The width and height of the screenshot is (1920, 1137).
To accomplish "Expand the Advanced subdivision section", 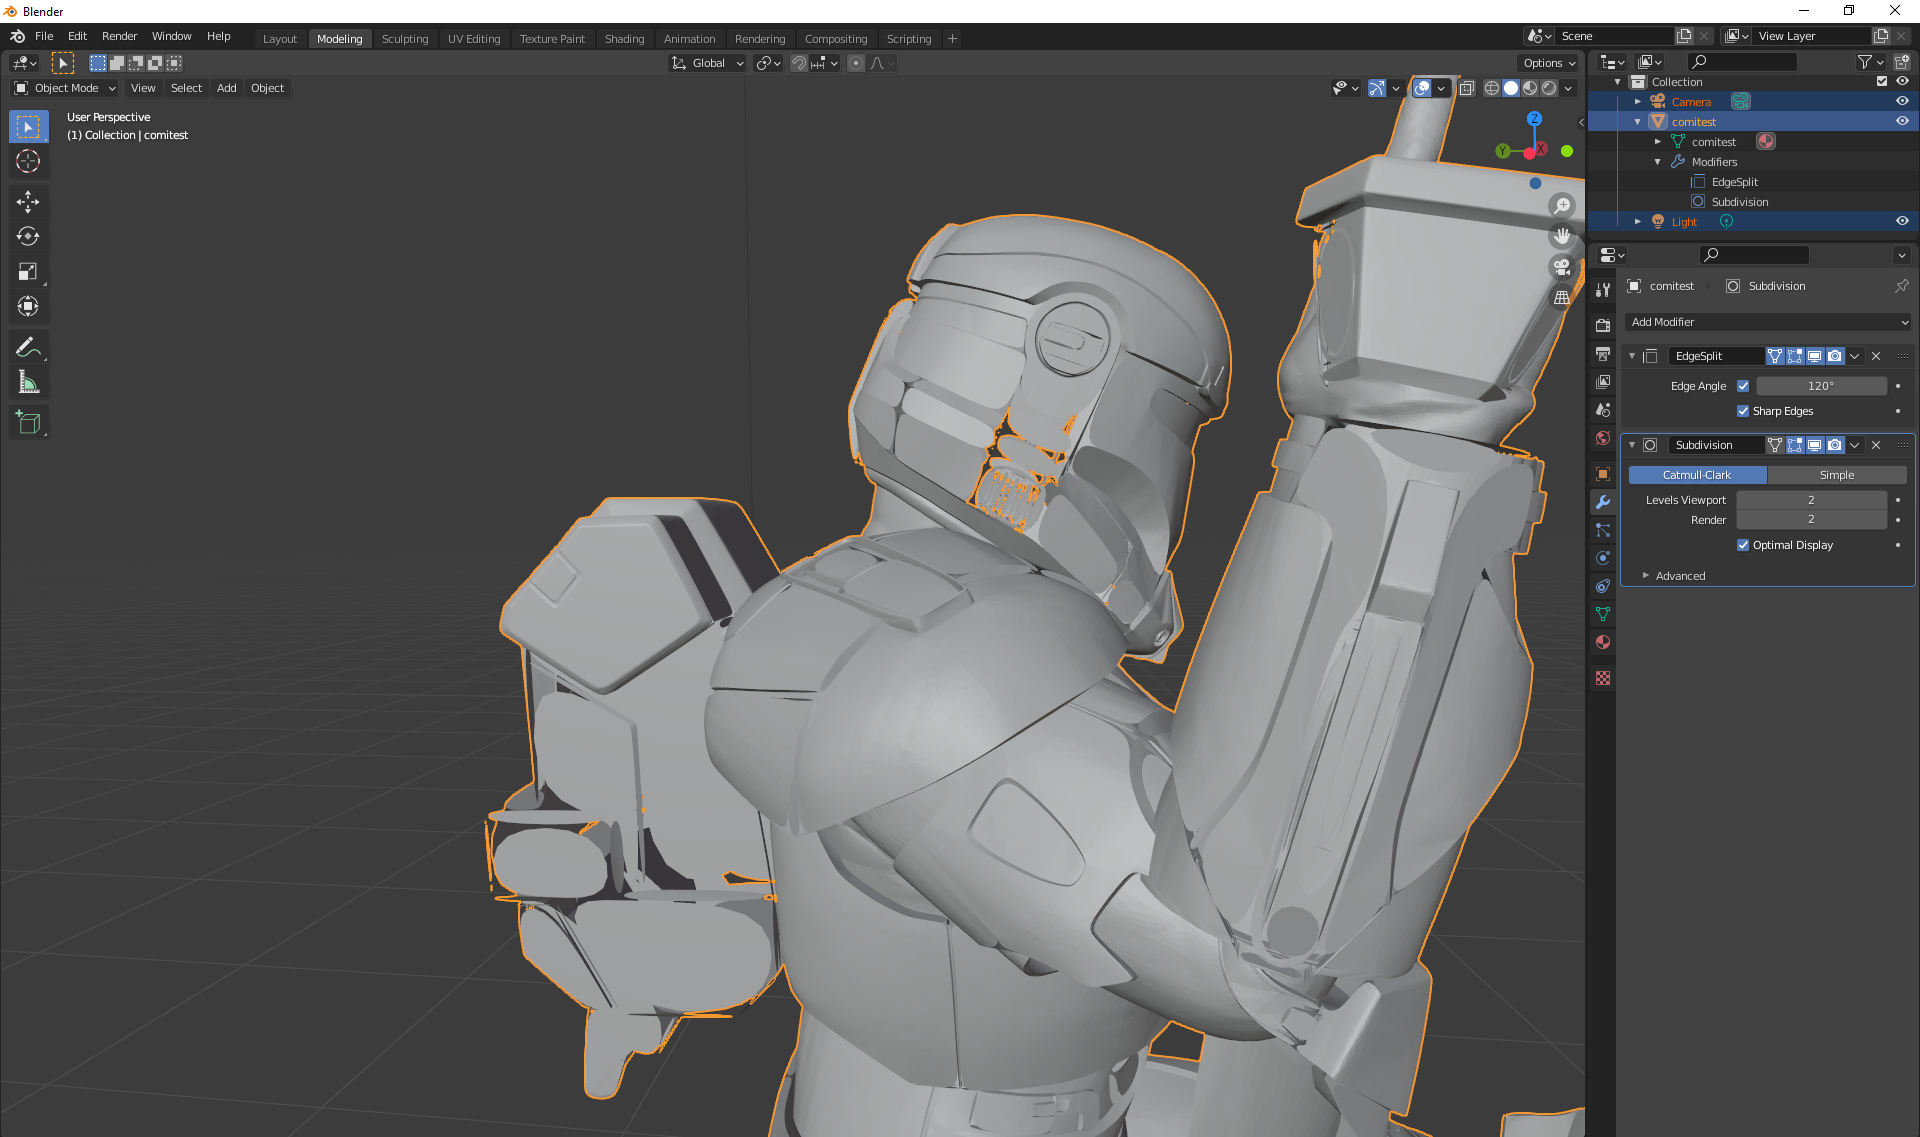I will coord(1680,576).
